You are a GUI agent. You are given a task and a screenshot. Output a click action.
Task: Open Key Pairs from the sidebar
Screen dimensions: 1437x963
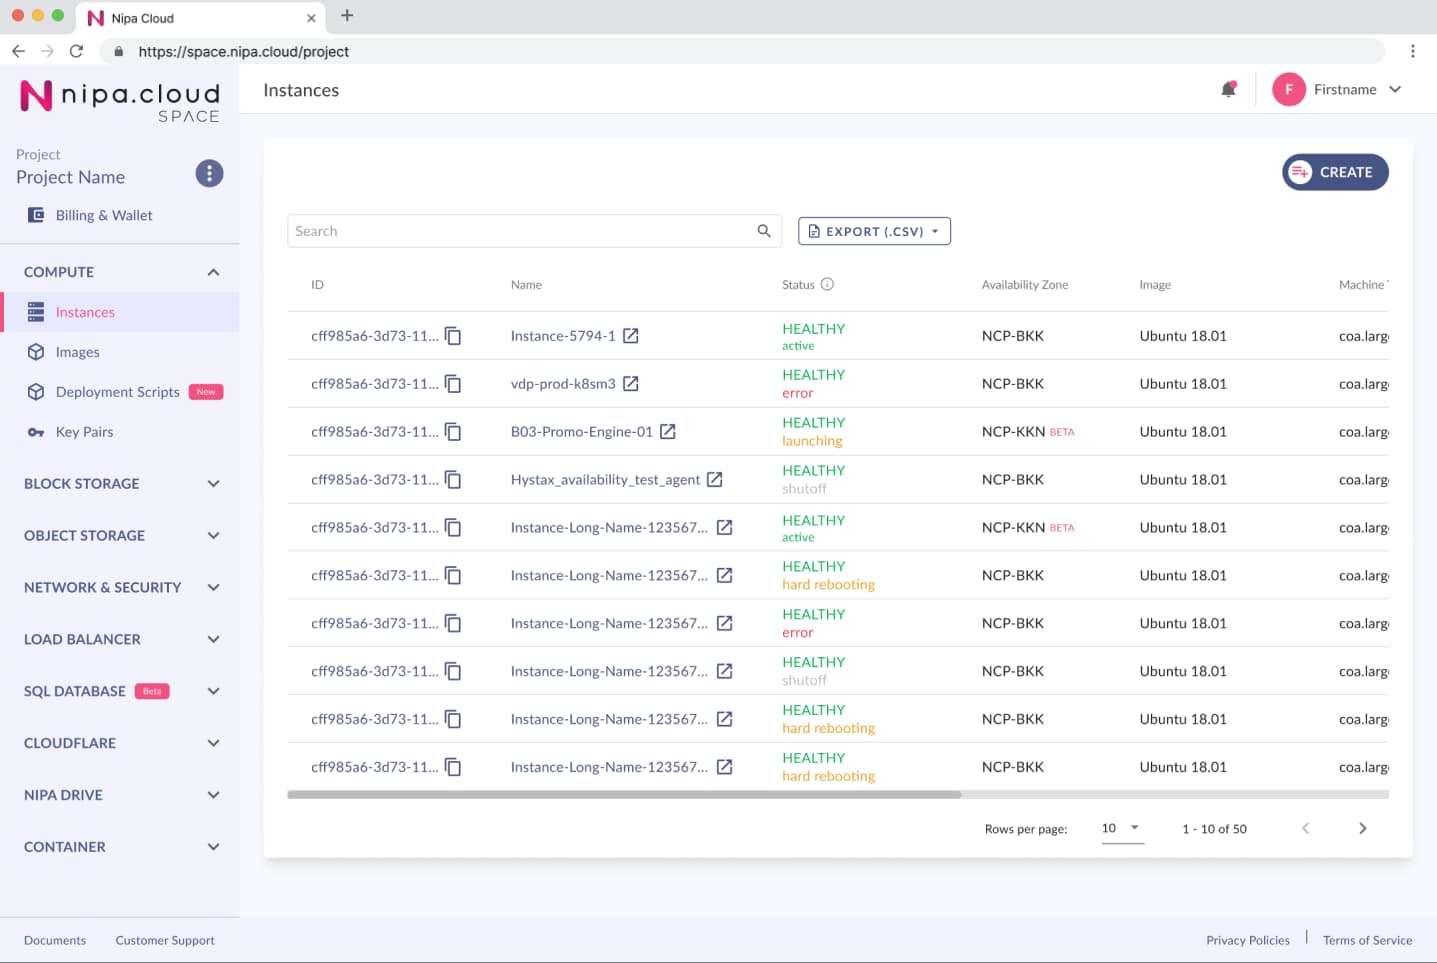[84, 432]
